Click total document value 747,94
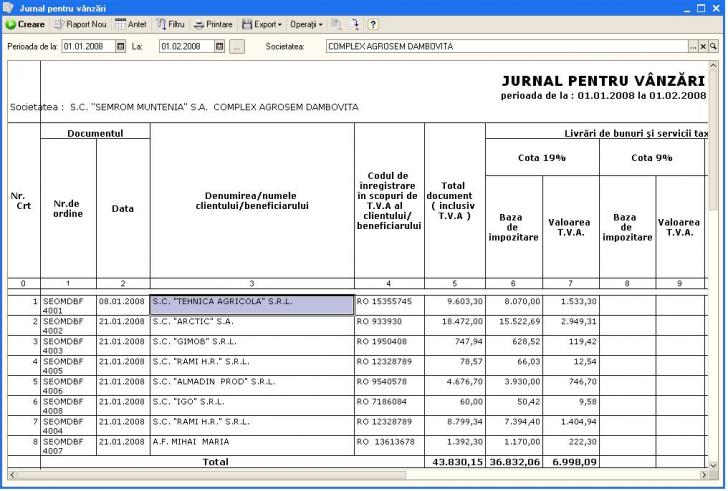728x491 pixels. (455, 345)
